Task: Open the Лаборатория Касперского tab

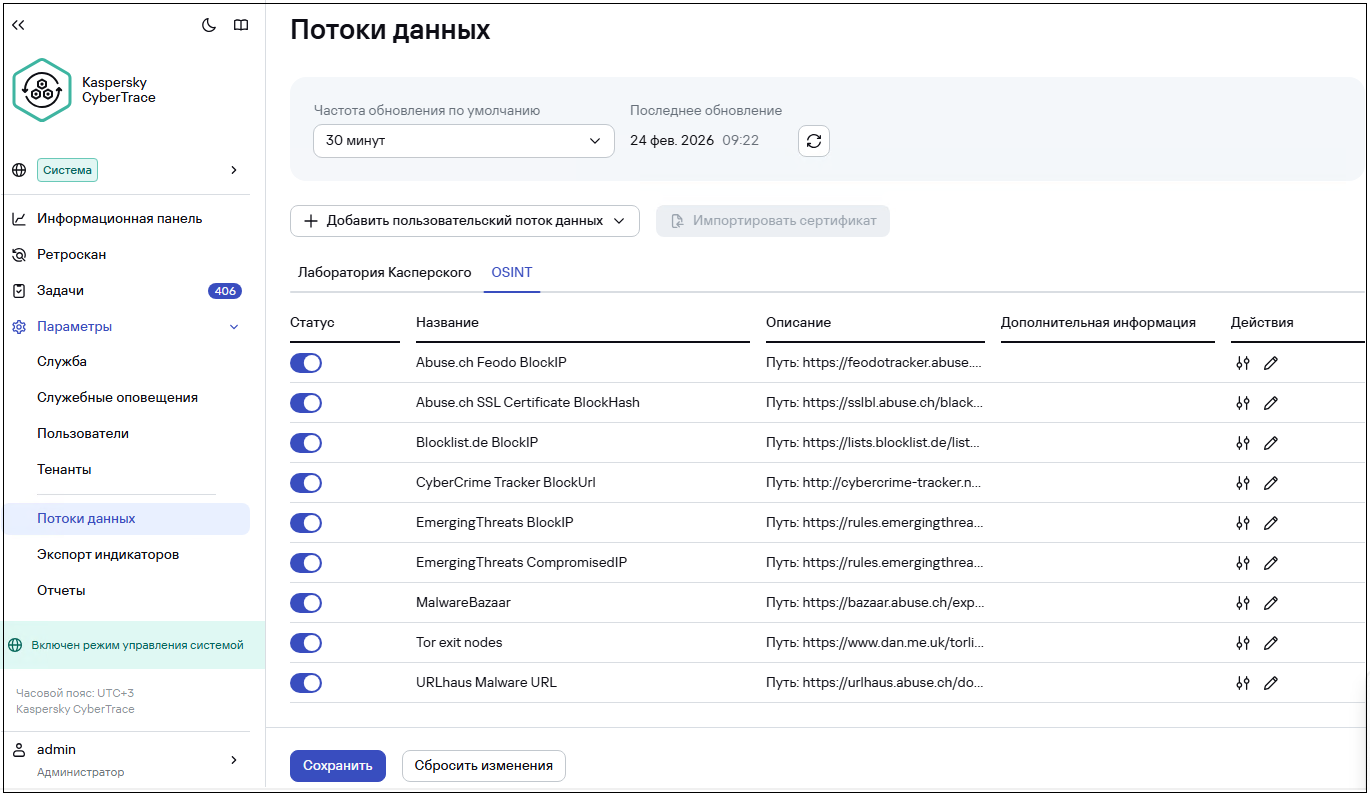Action: pos(384,272)
